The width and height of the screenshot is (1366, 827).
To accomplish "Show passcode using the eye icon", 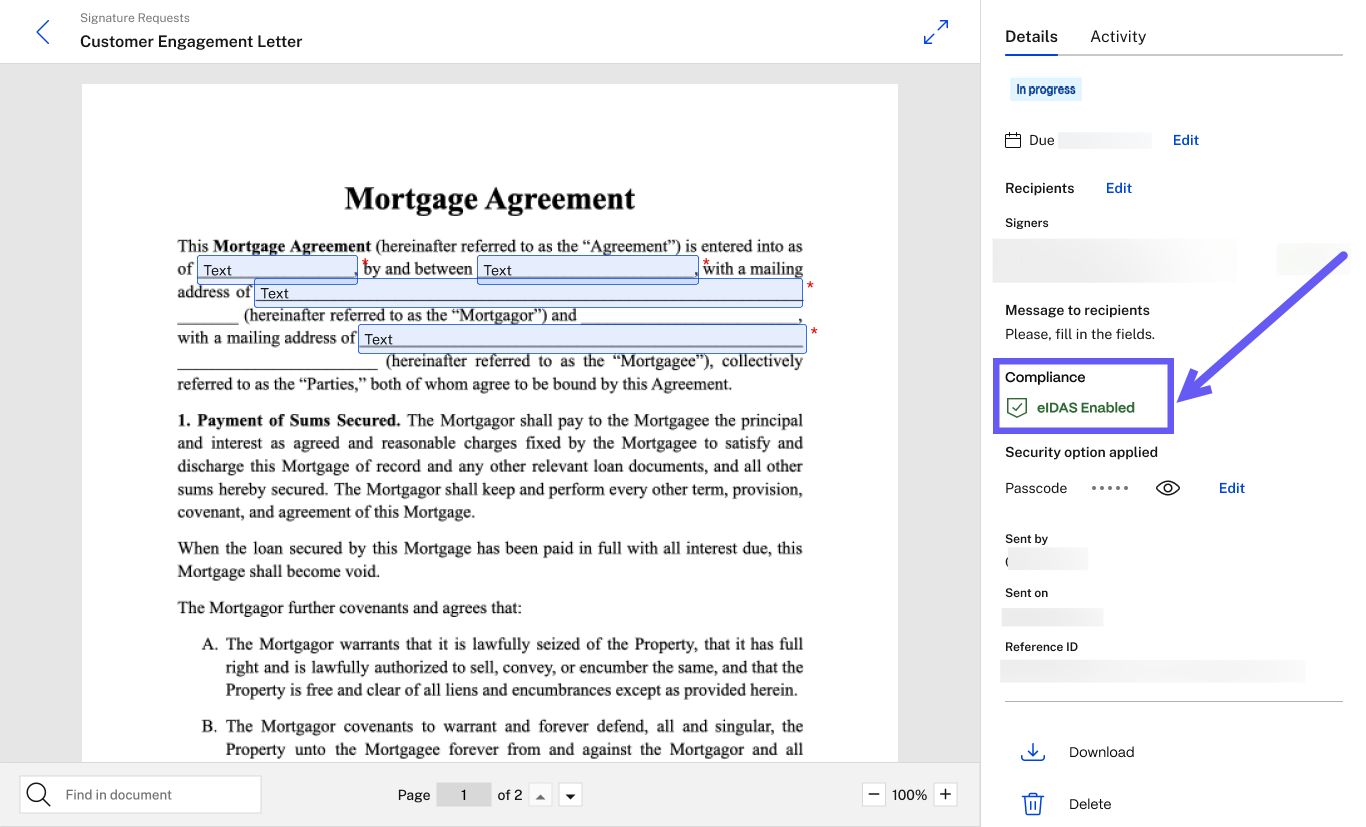I will (x=1168, y=488).
